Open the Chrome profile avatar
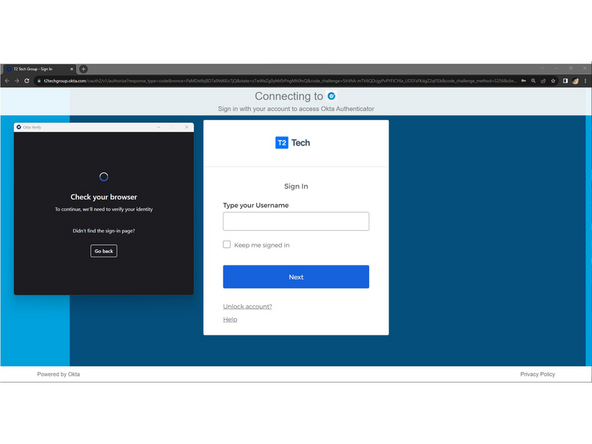The image size is (592, 444). pyautogui.click(x=575, y=81)
